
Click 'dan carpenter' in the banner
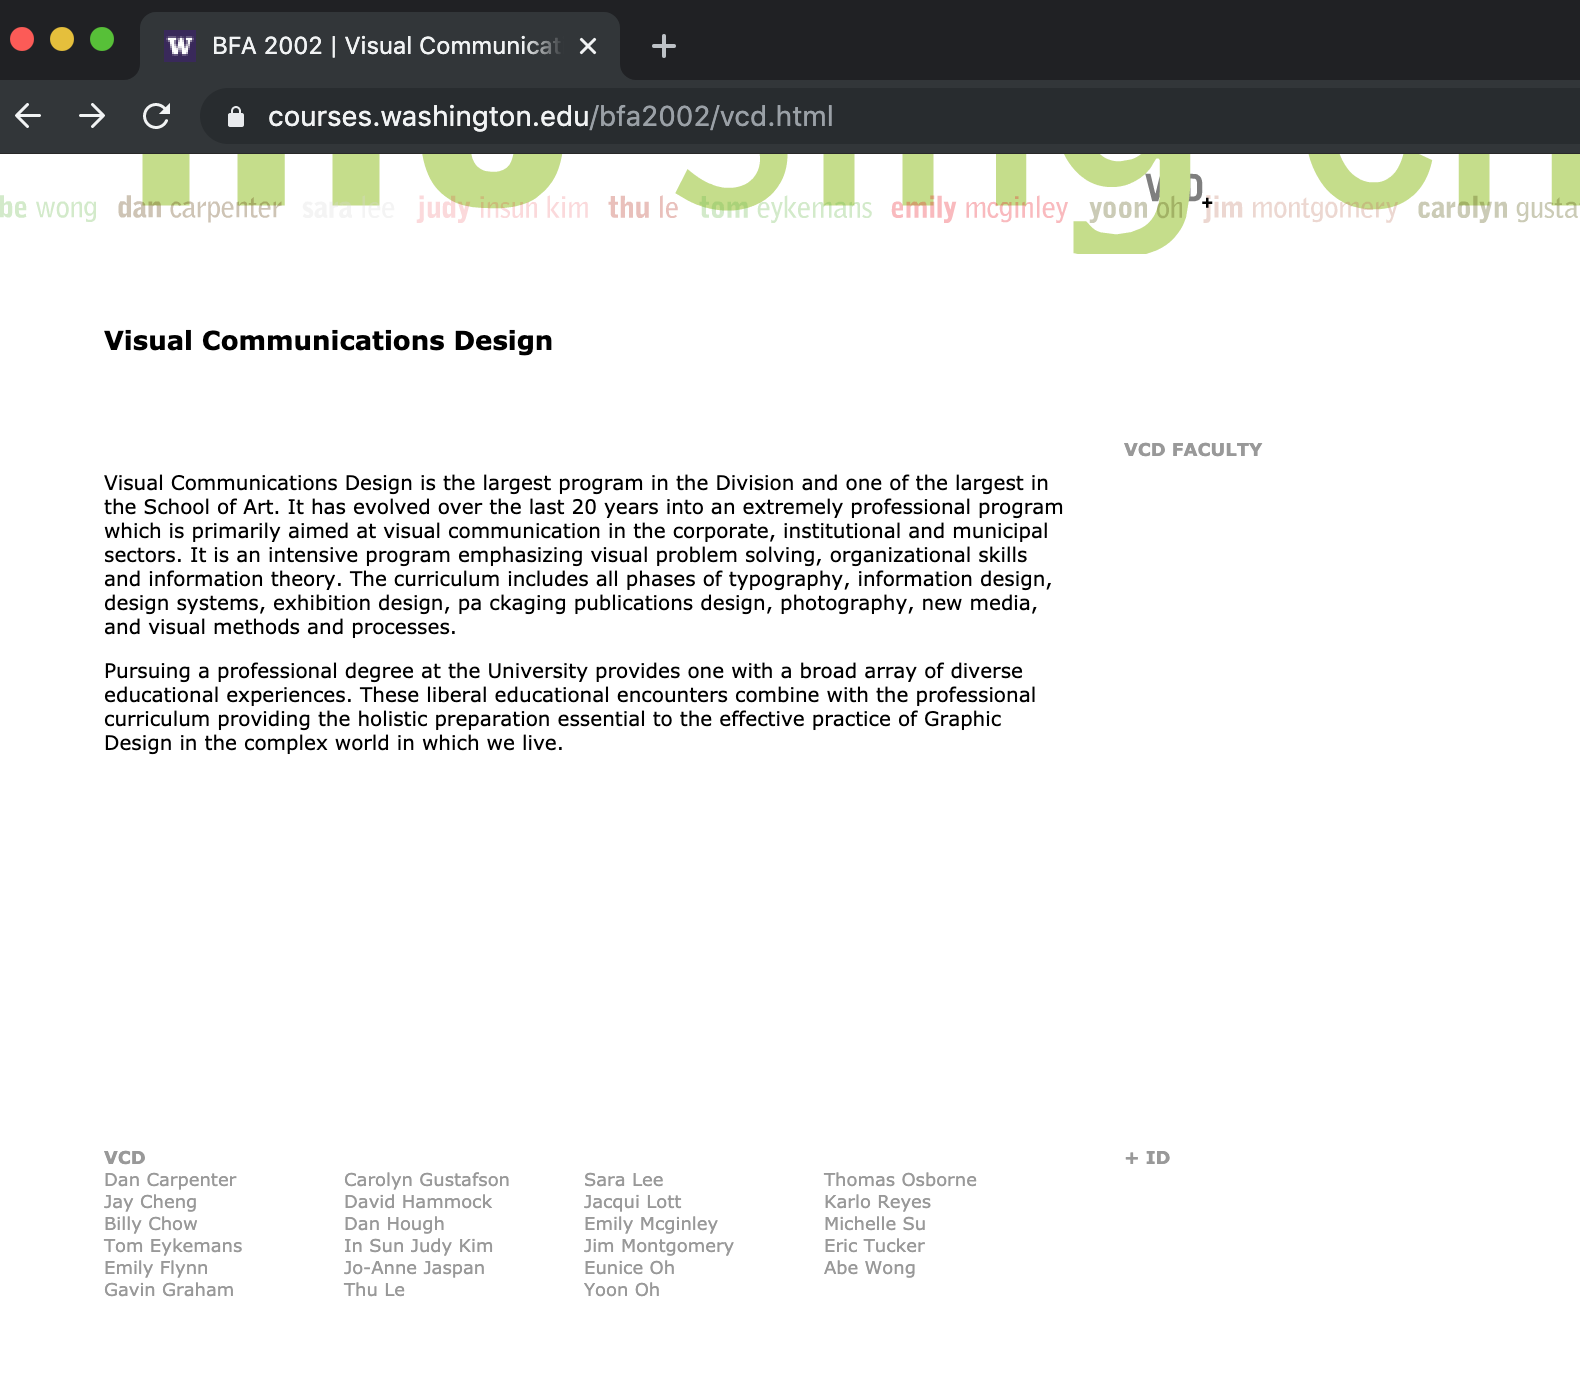(x=199, y=208)
